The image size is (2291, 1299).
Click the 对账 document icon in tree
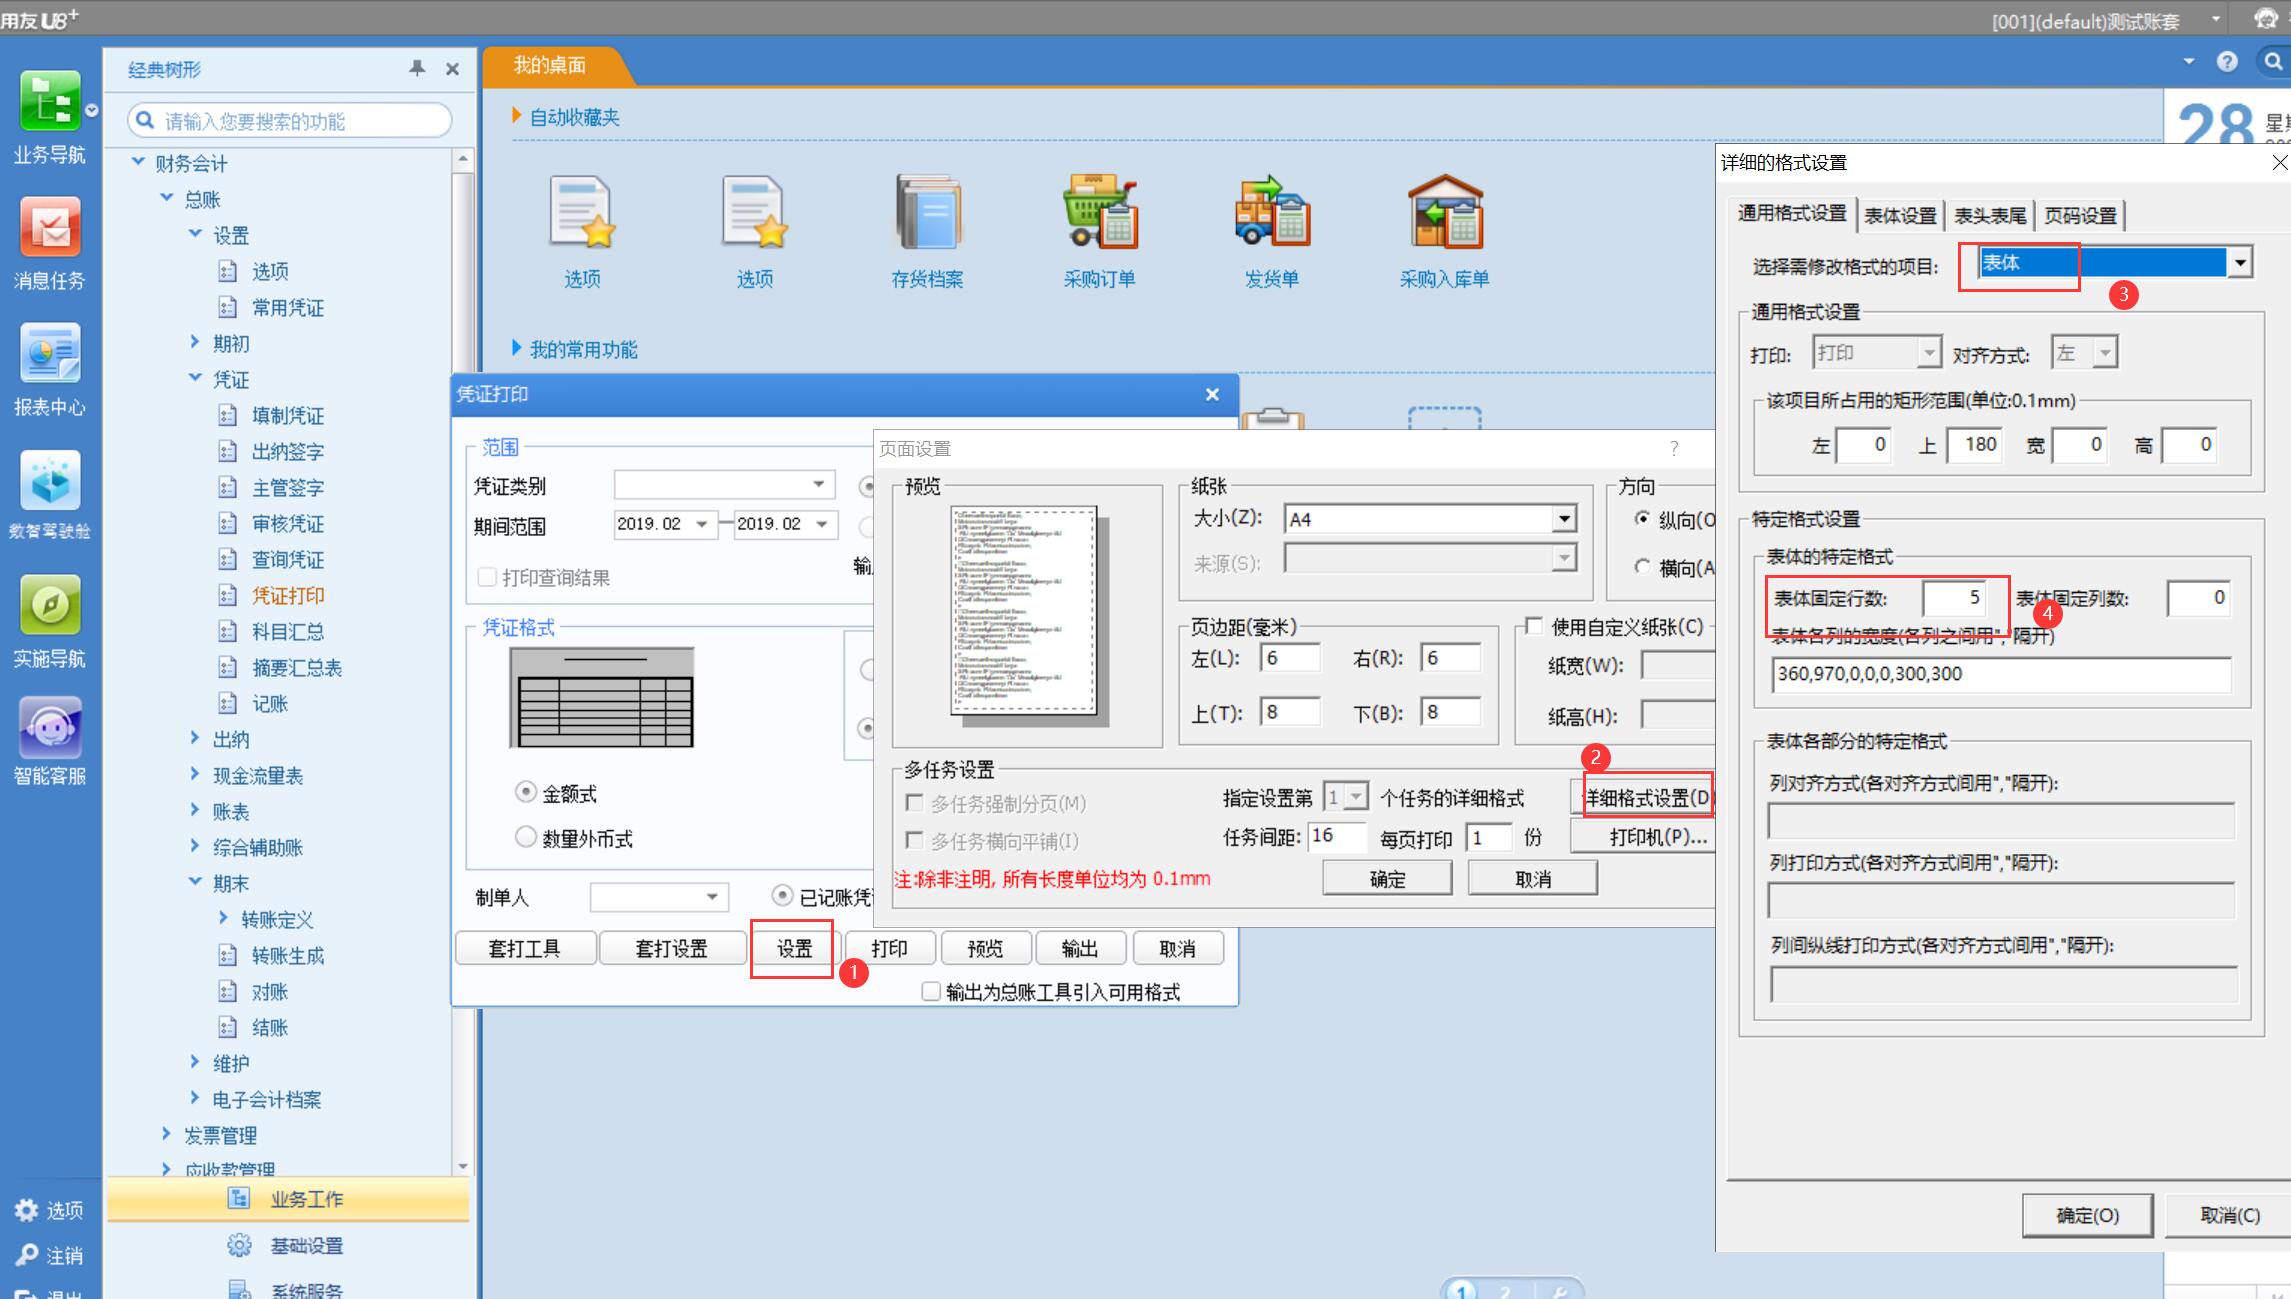point(228,991)
